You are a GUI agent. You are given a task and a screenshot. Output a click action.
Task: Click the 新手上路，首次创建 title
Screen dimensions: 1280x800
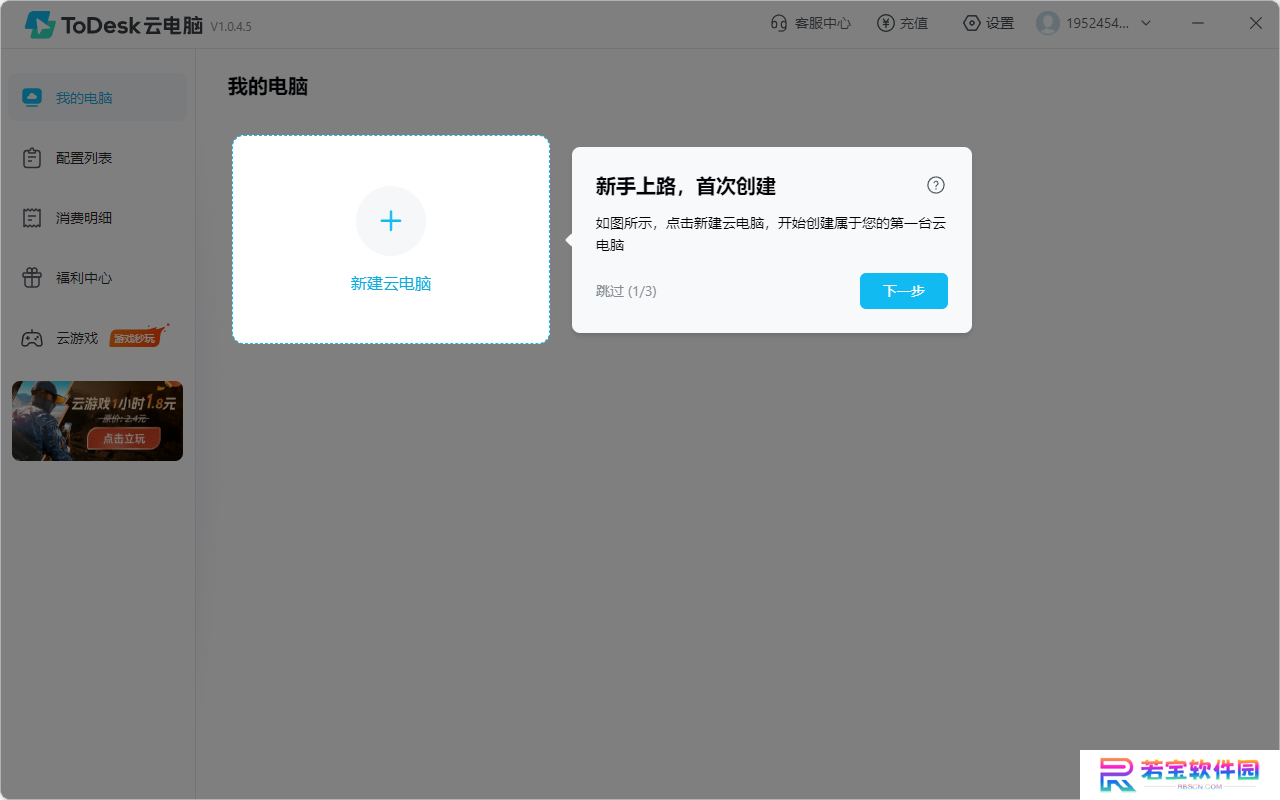coord(686,186)
